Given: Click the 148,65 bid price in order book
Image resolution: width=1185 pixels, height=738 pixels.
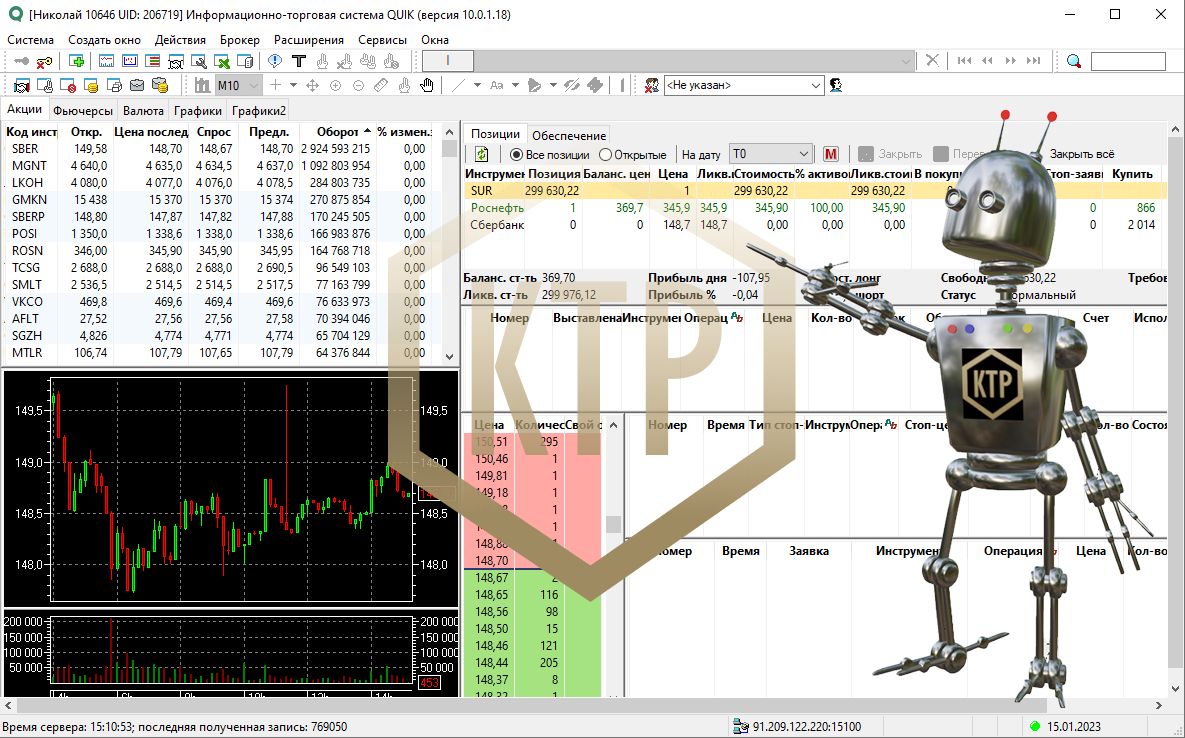Looking at the screenshot, I should 491,594.
